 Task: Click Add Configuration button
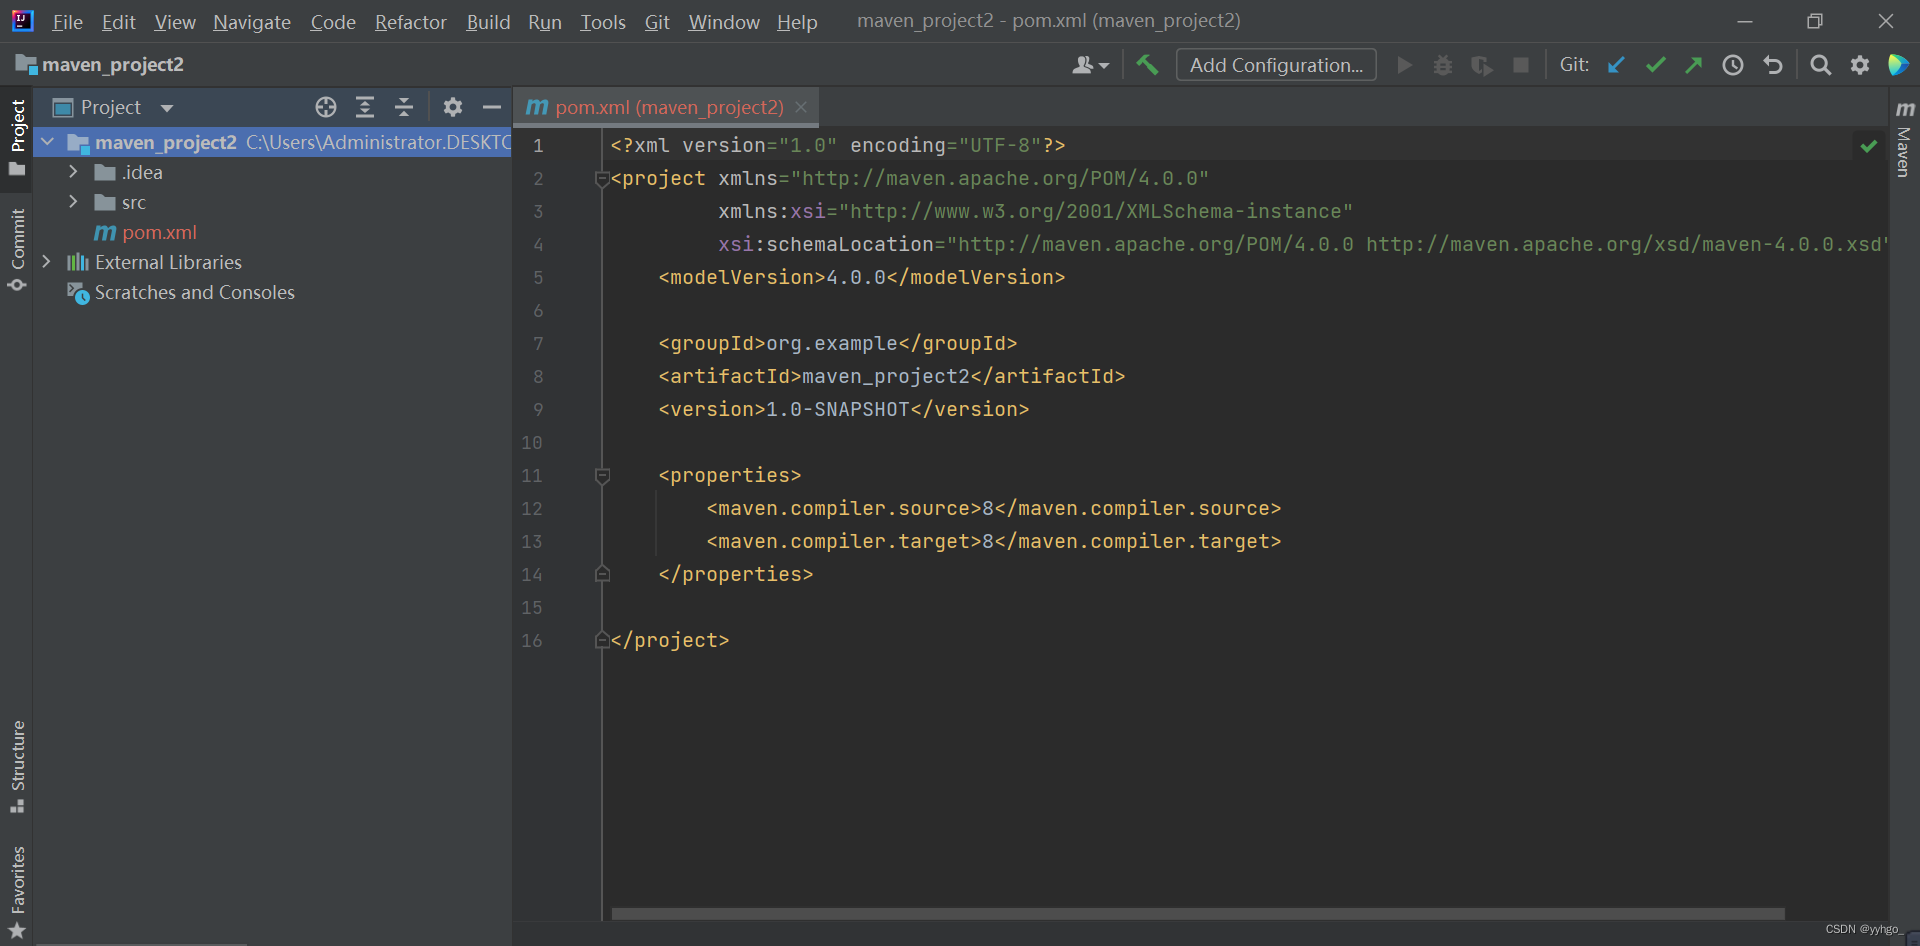1276,65
